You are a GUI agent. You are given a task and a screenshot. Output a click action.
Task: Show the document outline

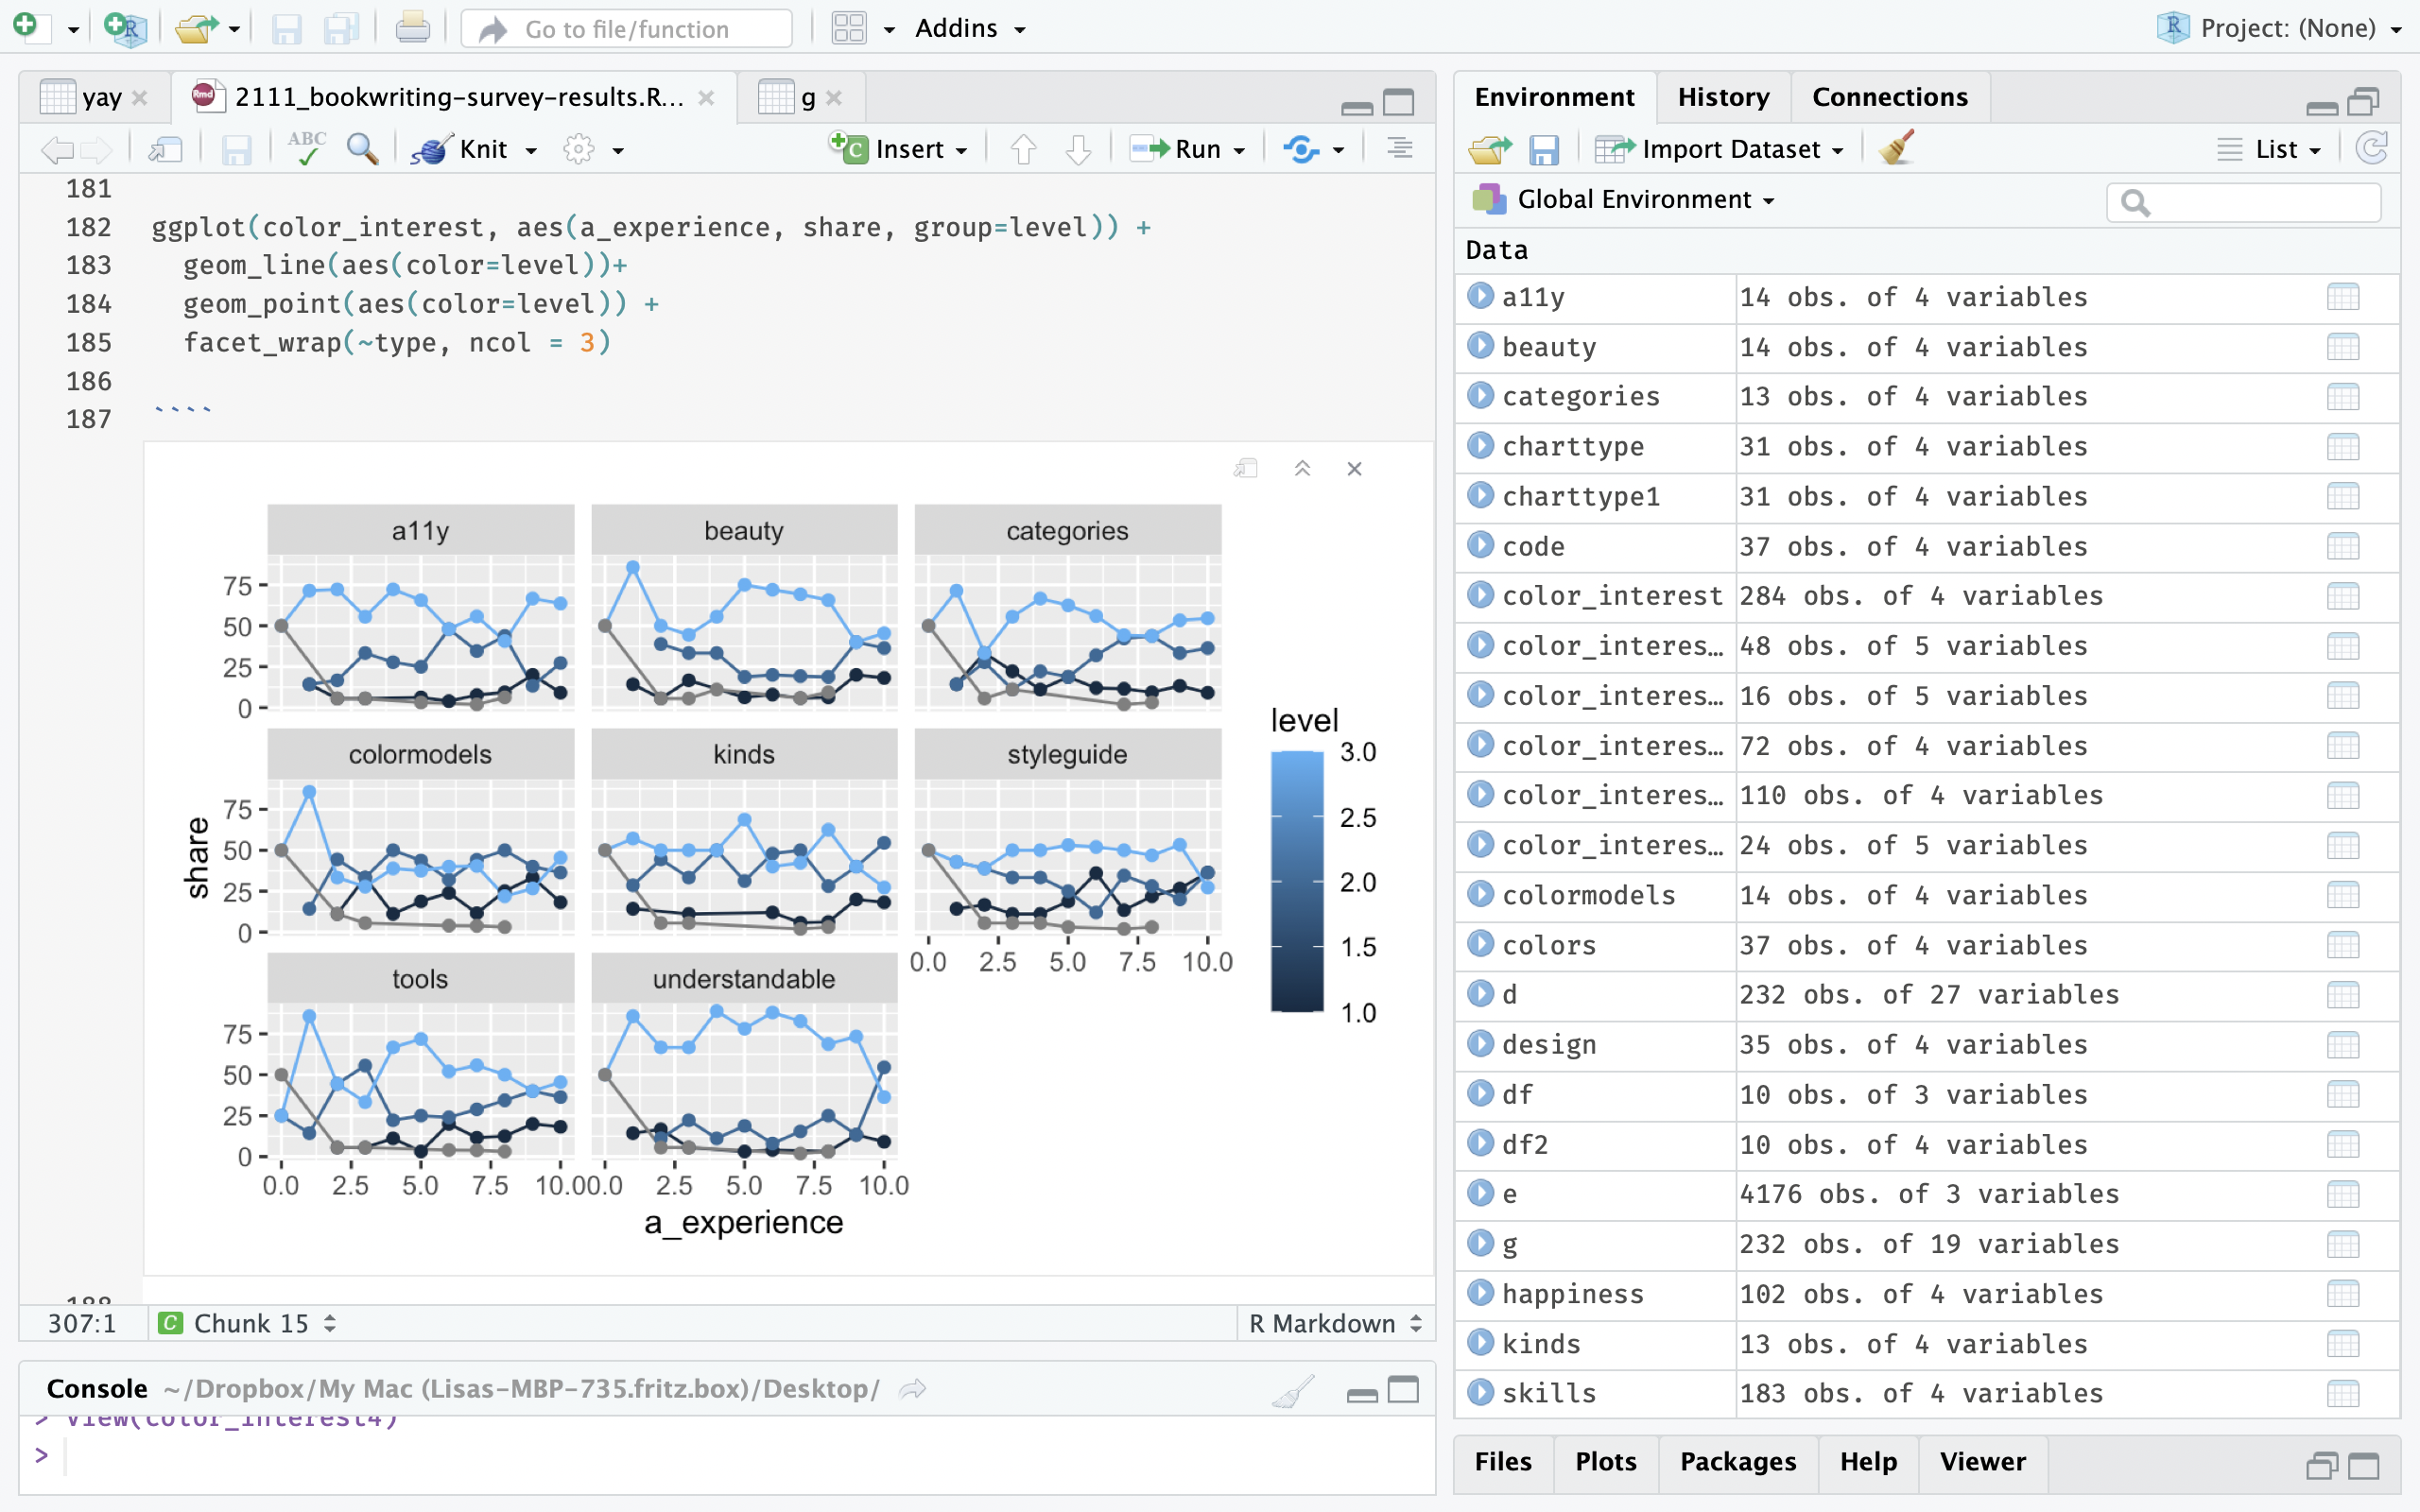pos(1400,149)
